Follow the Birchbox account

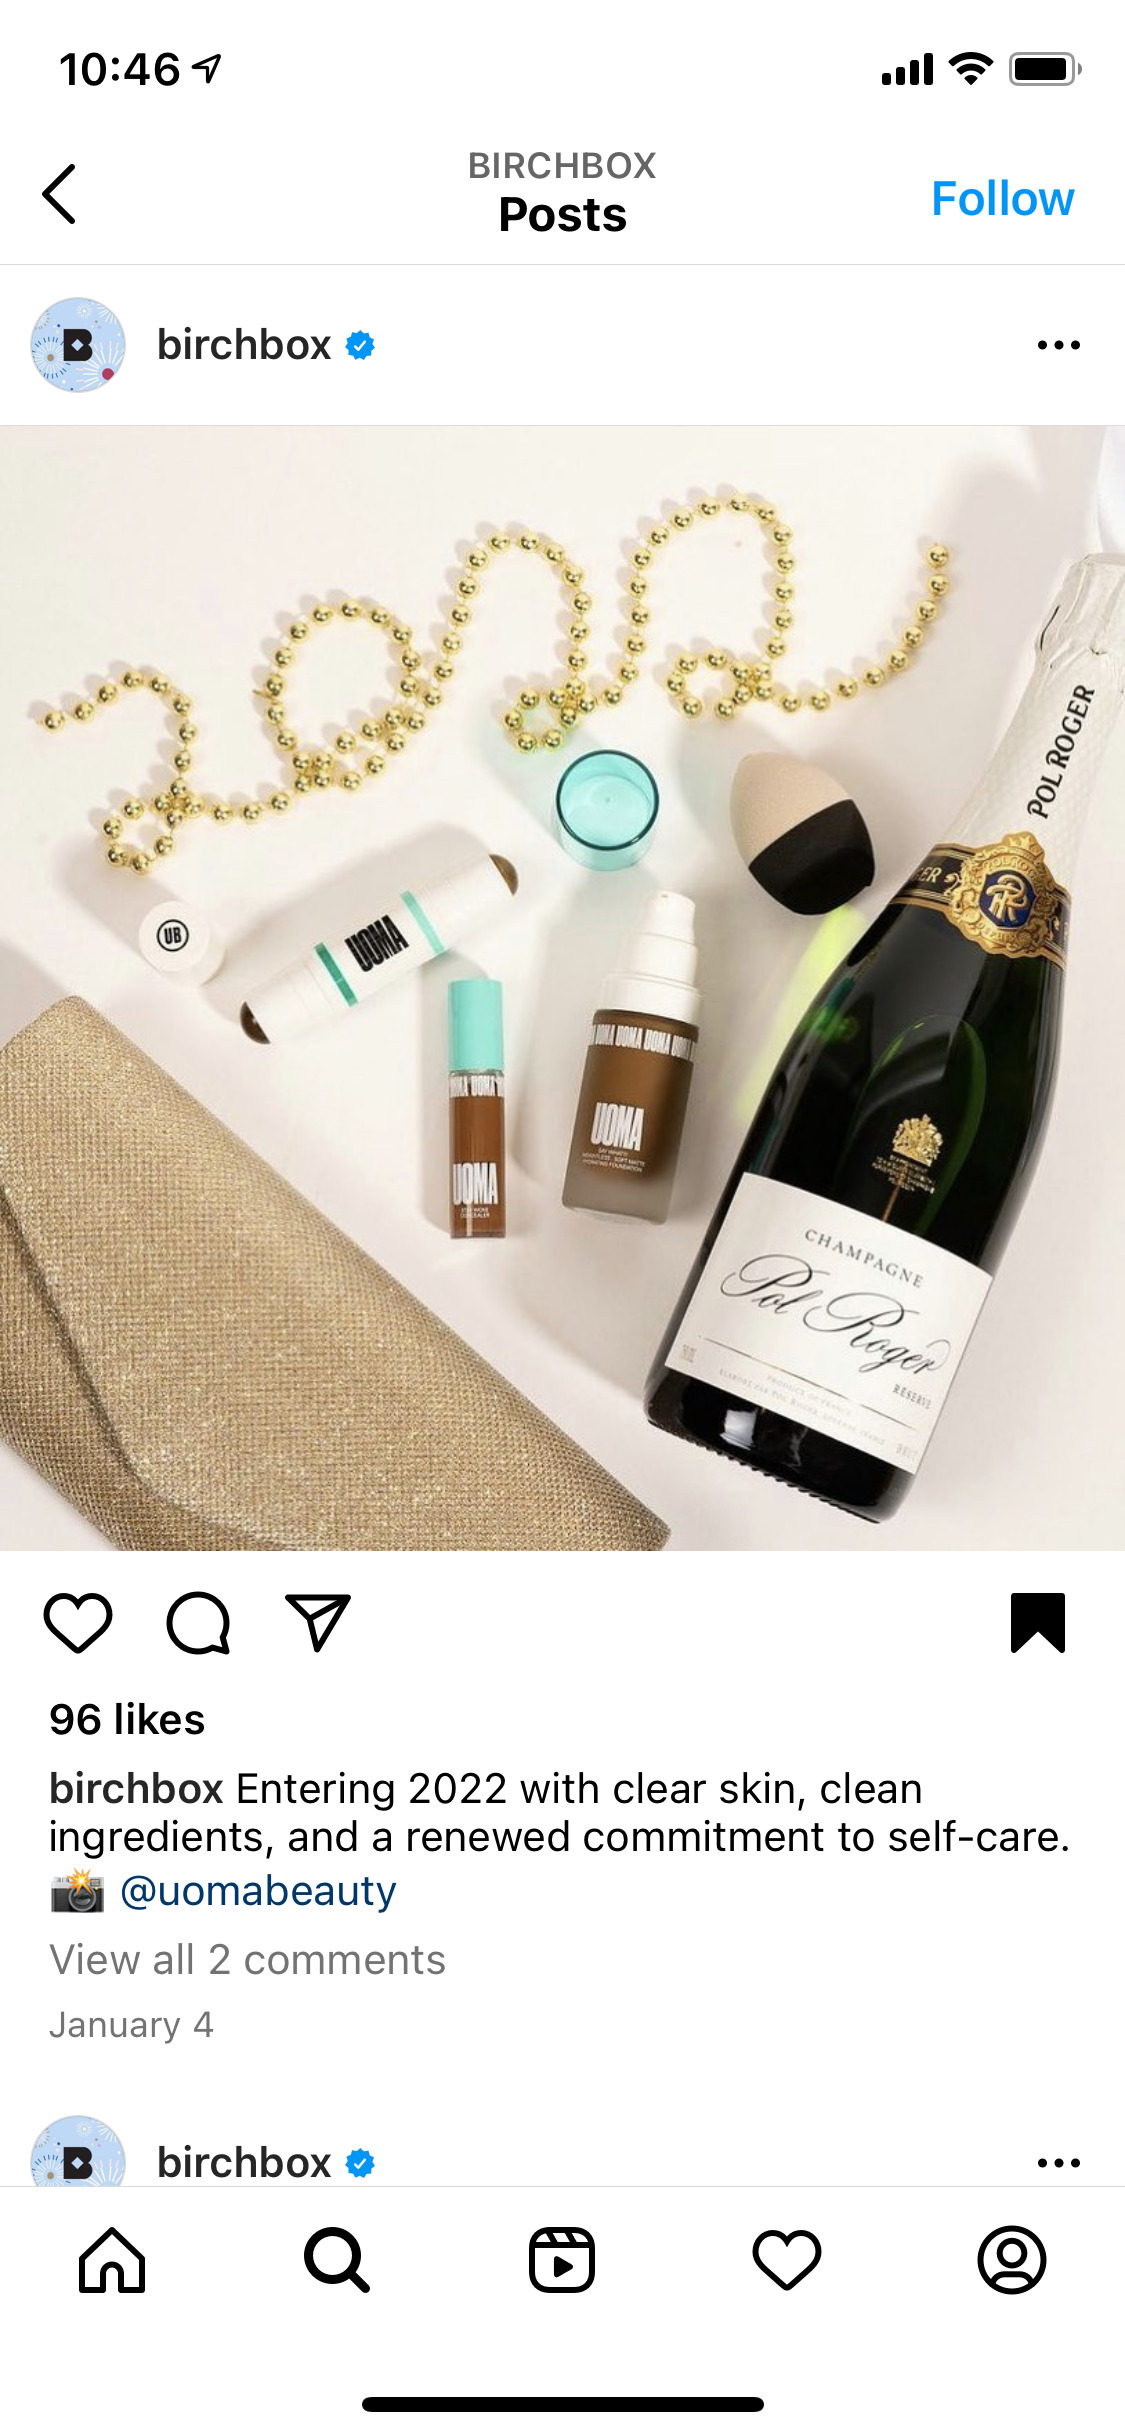pos(1003,198)
